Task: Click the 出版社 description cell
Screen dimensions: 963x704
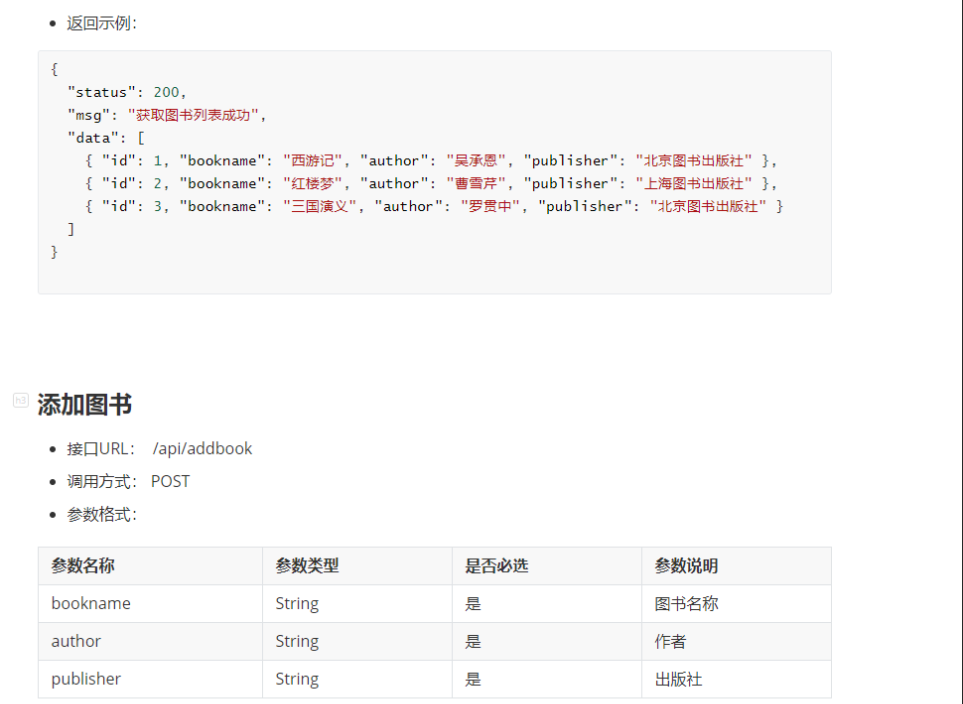Action: coord(678,678)
